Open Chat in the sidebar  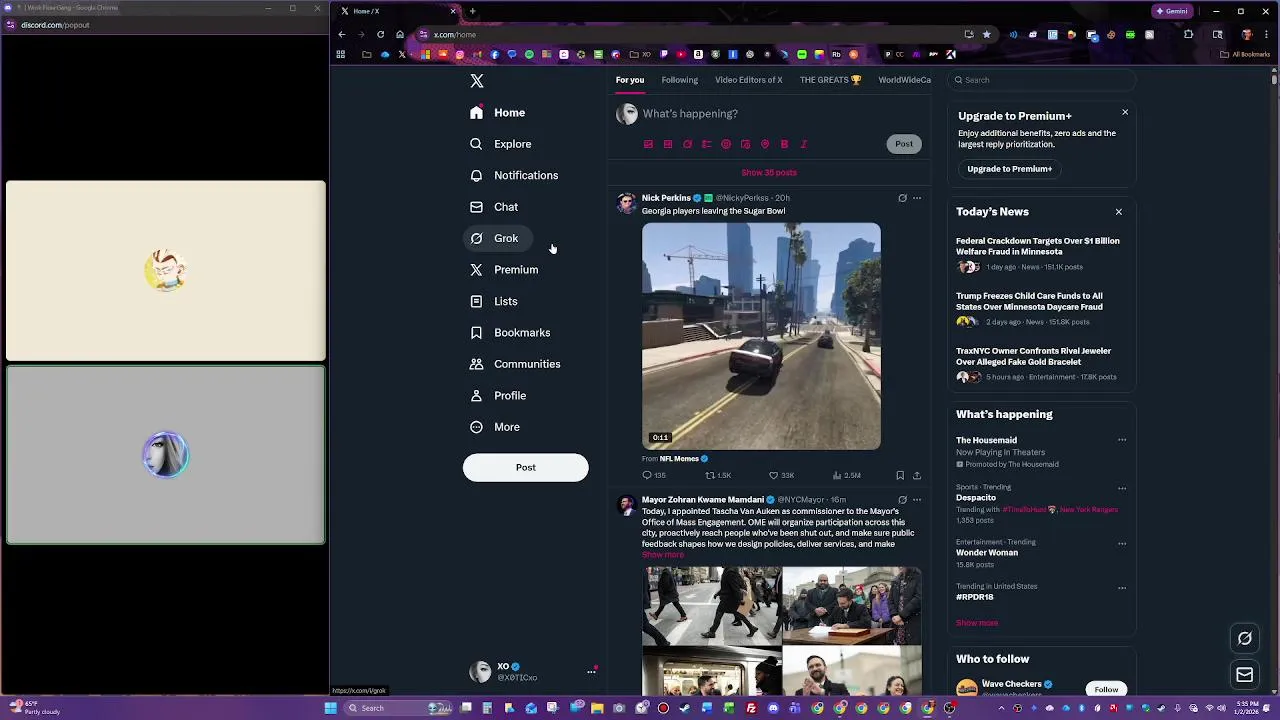pos(494,207)
